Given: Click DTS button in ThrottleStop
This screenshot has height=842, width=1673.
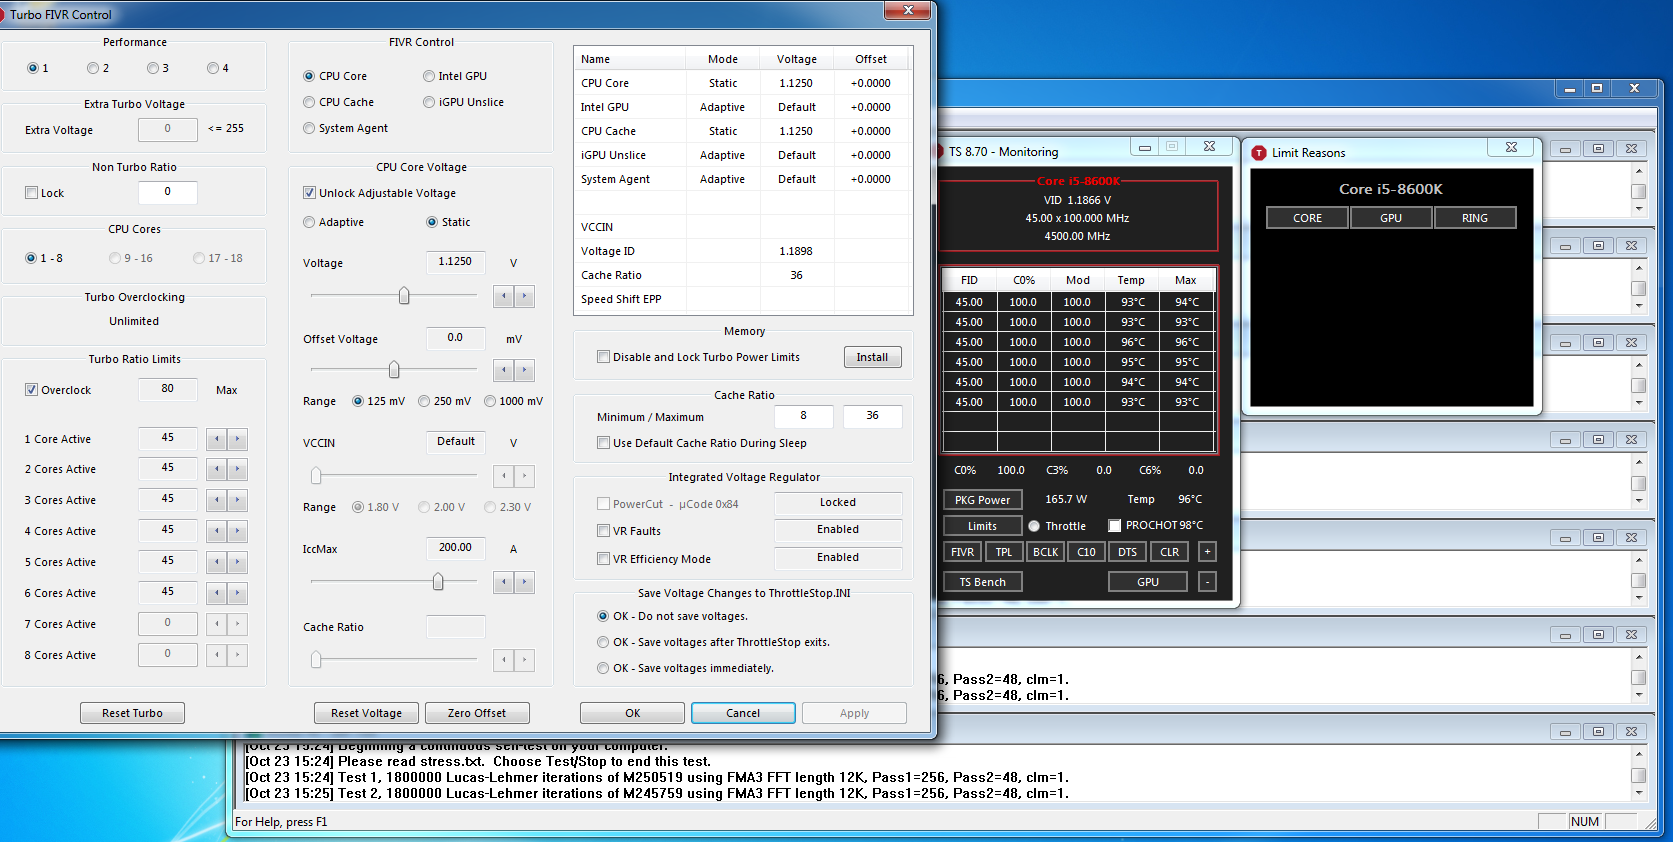Looking at the screenshot, I should (x=1127, y=552).
